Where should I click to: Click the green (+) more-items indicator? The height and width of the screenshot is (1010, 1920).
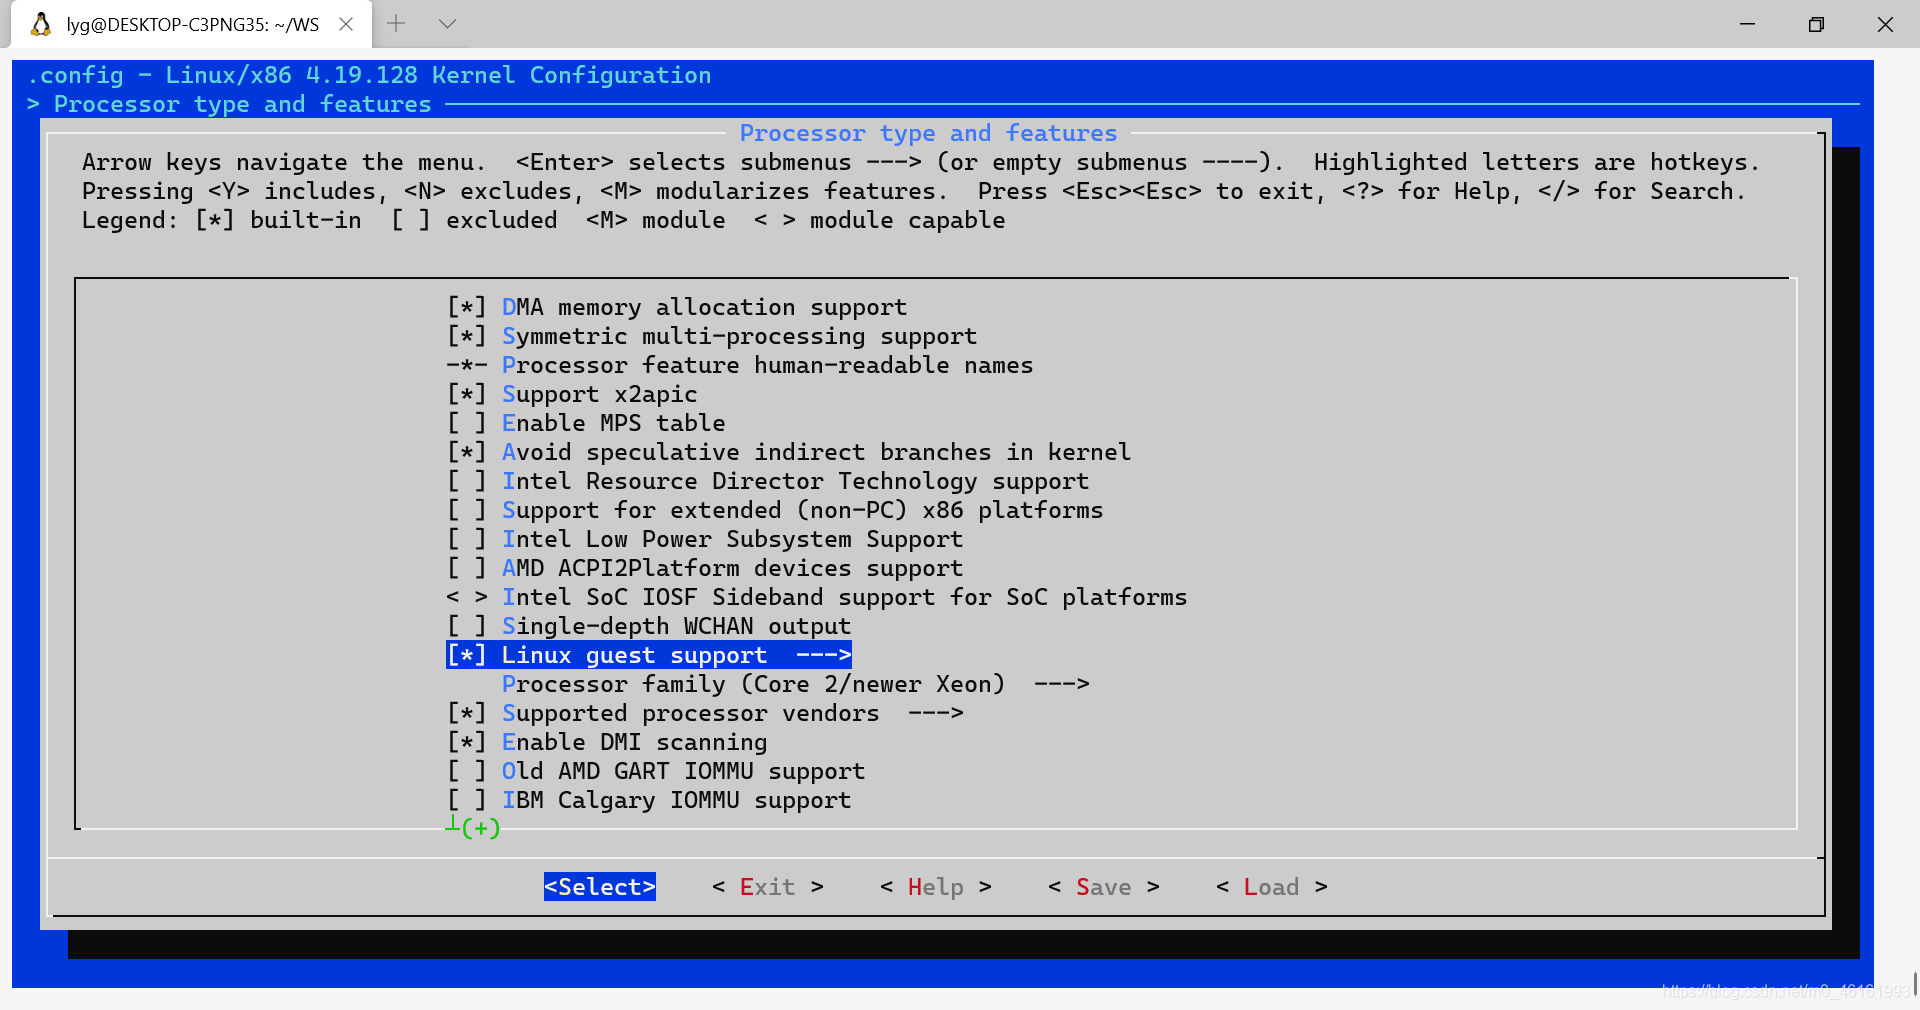tap(480, 828)
